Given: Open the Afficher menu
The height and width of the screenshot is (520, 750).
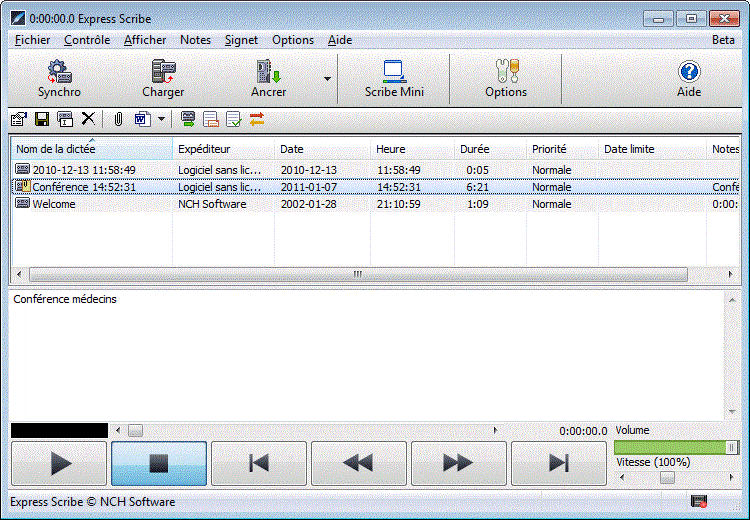Looking at the screenshot, I should [x=145, y=40].
